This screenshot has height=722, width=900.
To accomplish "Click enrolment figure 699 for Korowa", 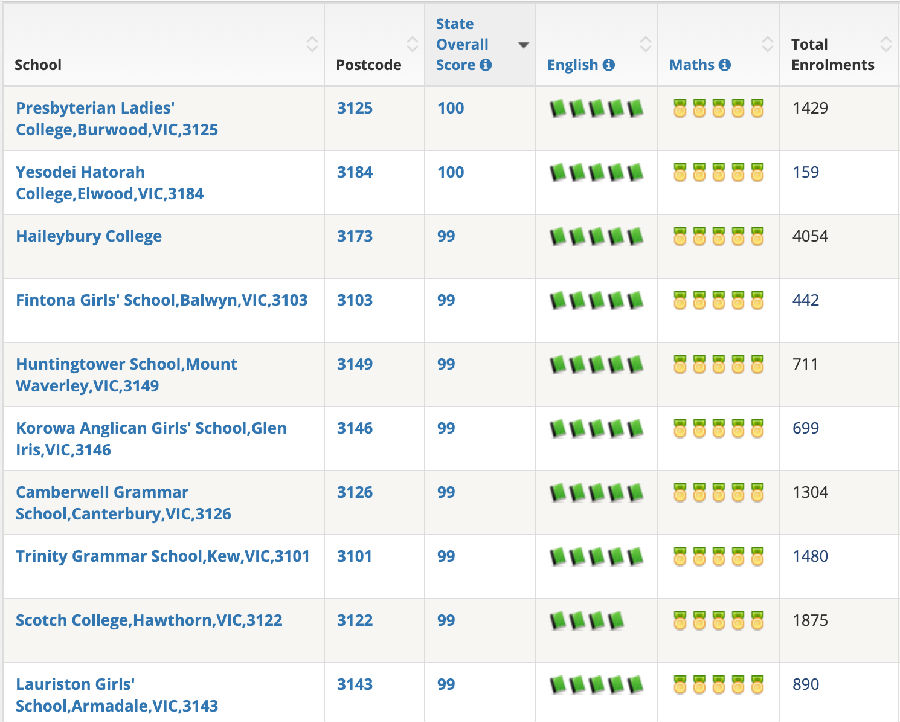I will [805, 428].
